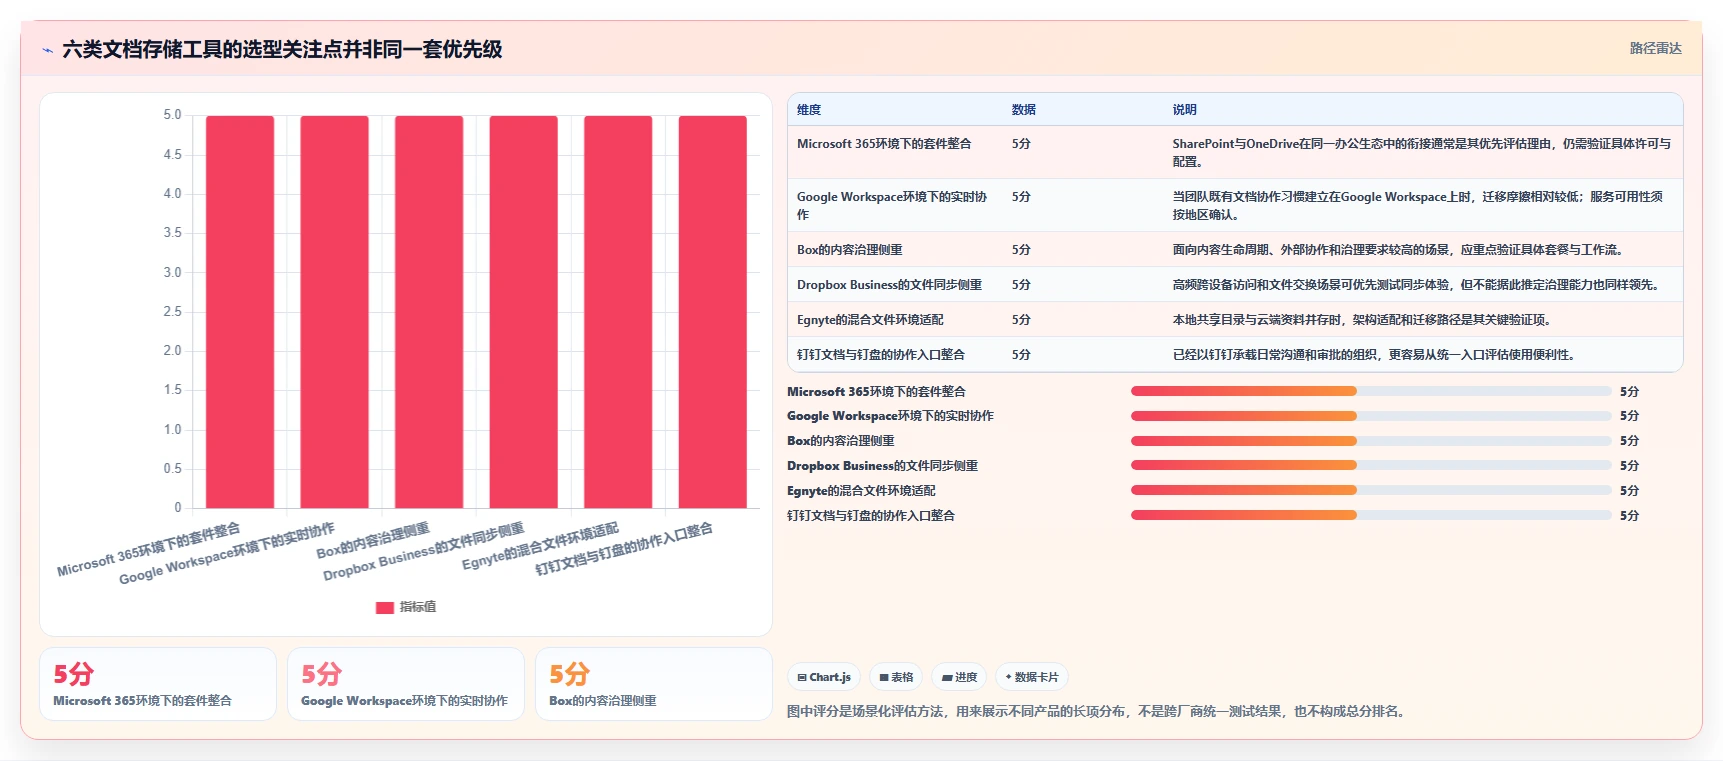Screen dimensions: 1723x761
Task: Click the progress label 钉钉文档与钉盘的协作入口整合
Action: click(x=871, y=516)
